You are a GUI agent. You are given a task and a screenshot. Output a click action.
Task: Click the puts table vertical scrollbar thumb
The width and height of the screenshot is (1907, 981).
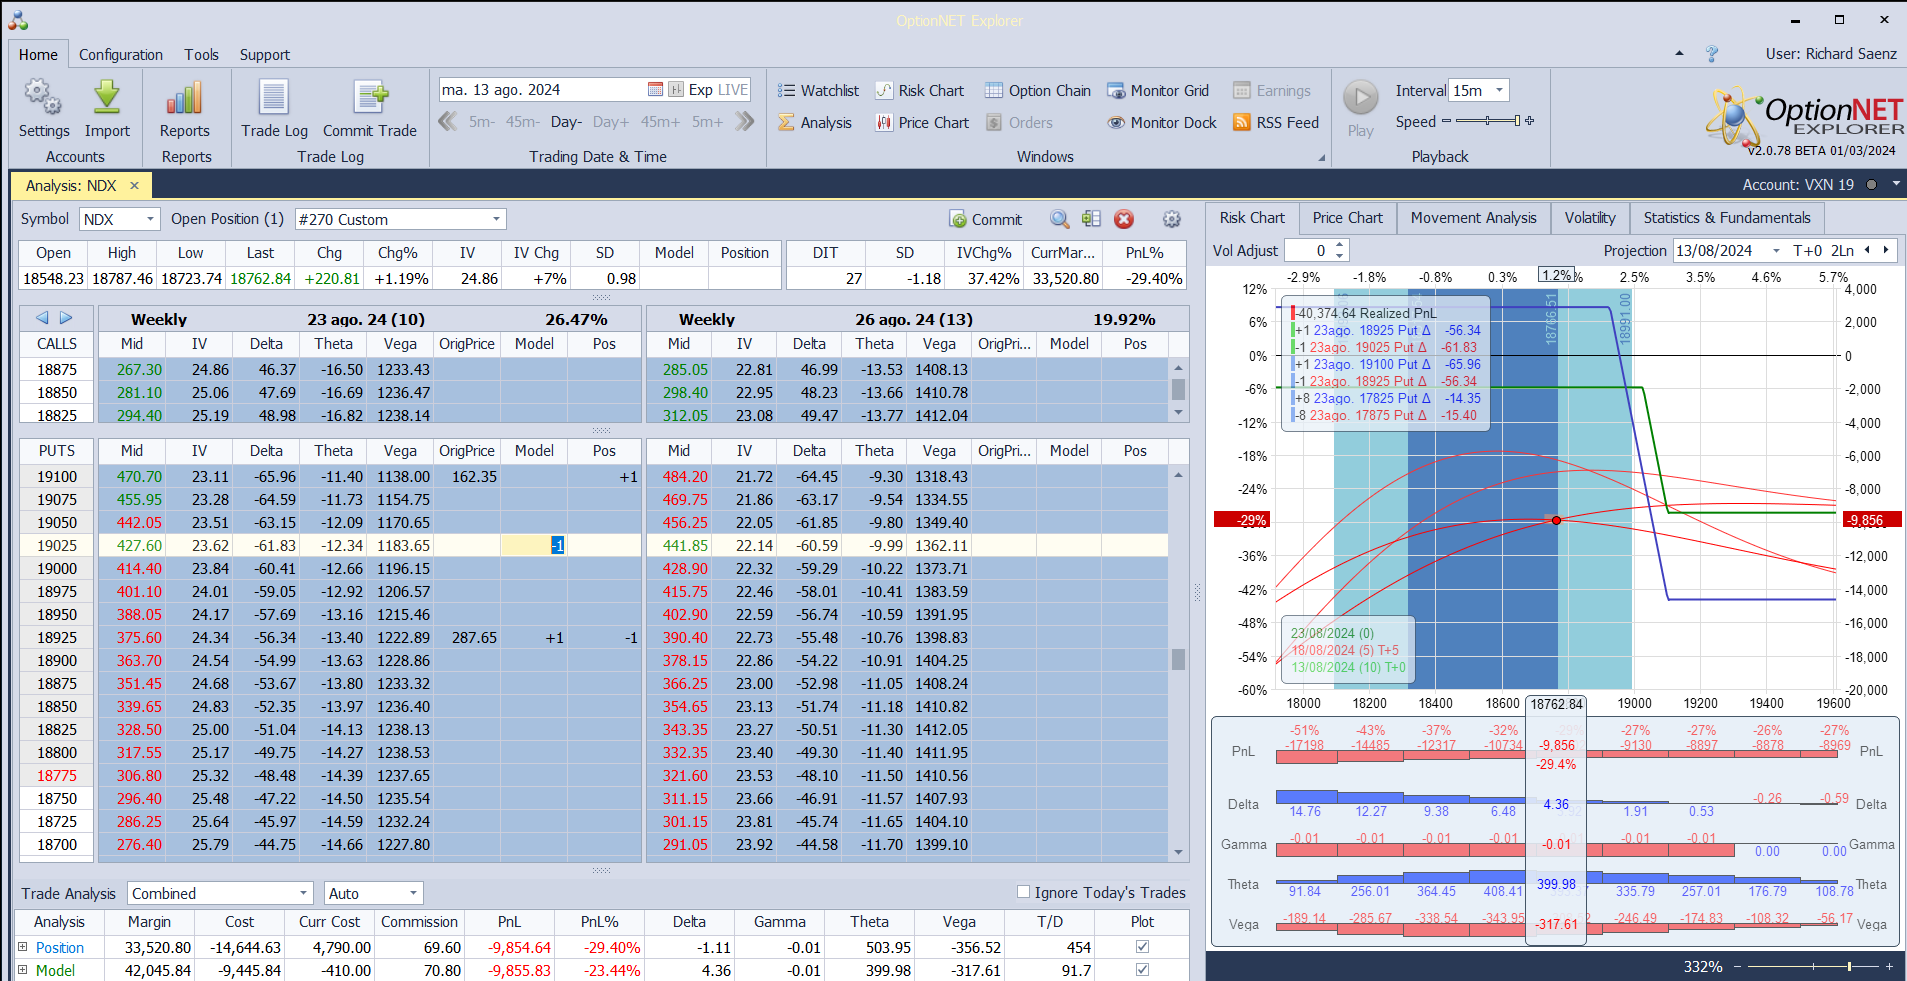(x=1179, y=659)
